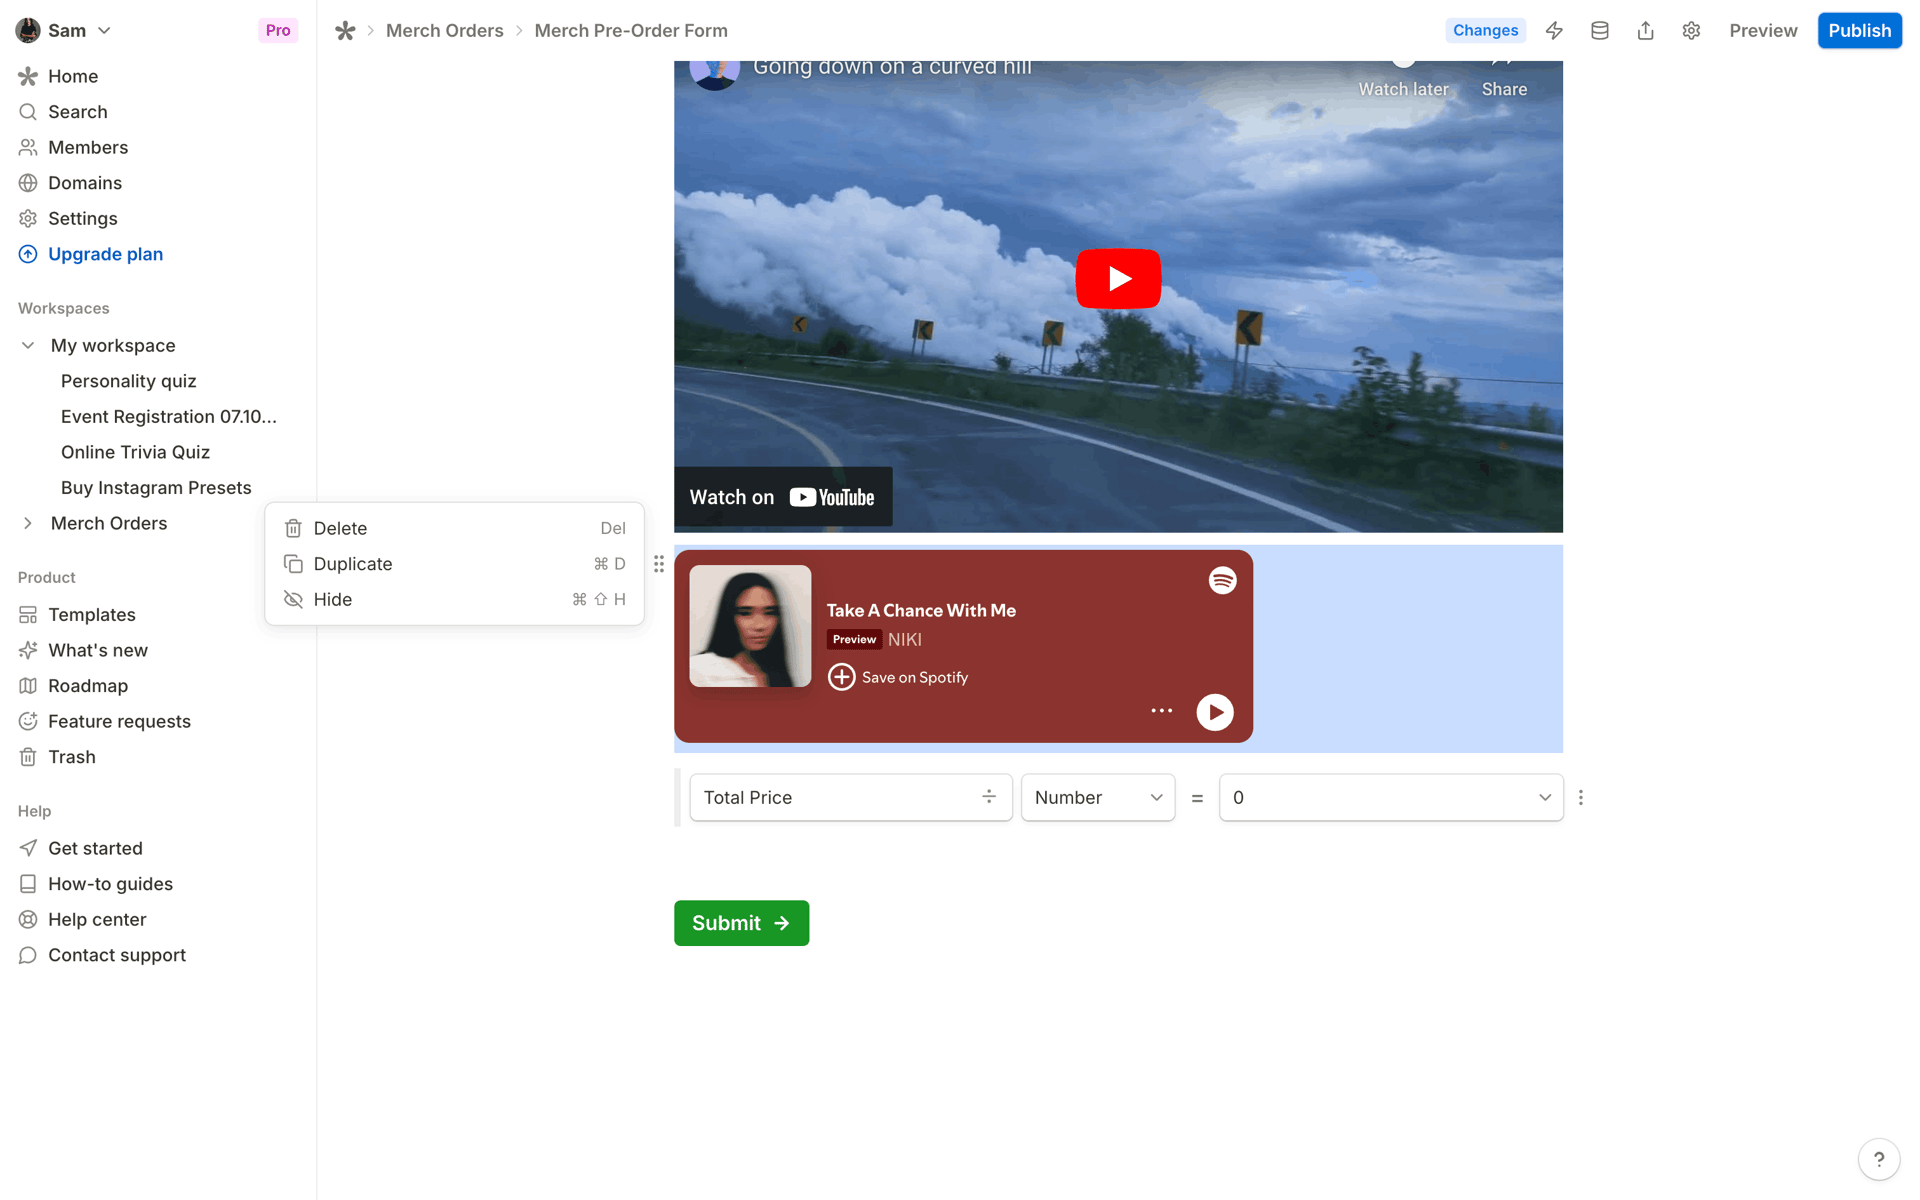Image resolution: width=1920 pixels, height=1200 pixels.
Task: Click the NIKI album cover thumbnail
Action: click(x=750, y=626)
